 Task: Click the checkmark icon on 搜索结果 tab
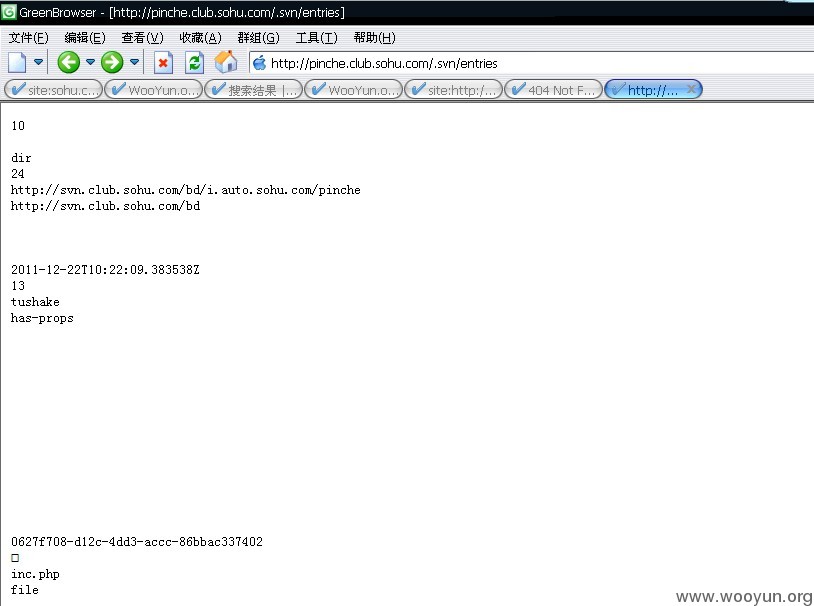[219, 89]
